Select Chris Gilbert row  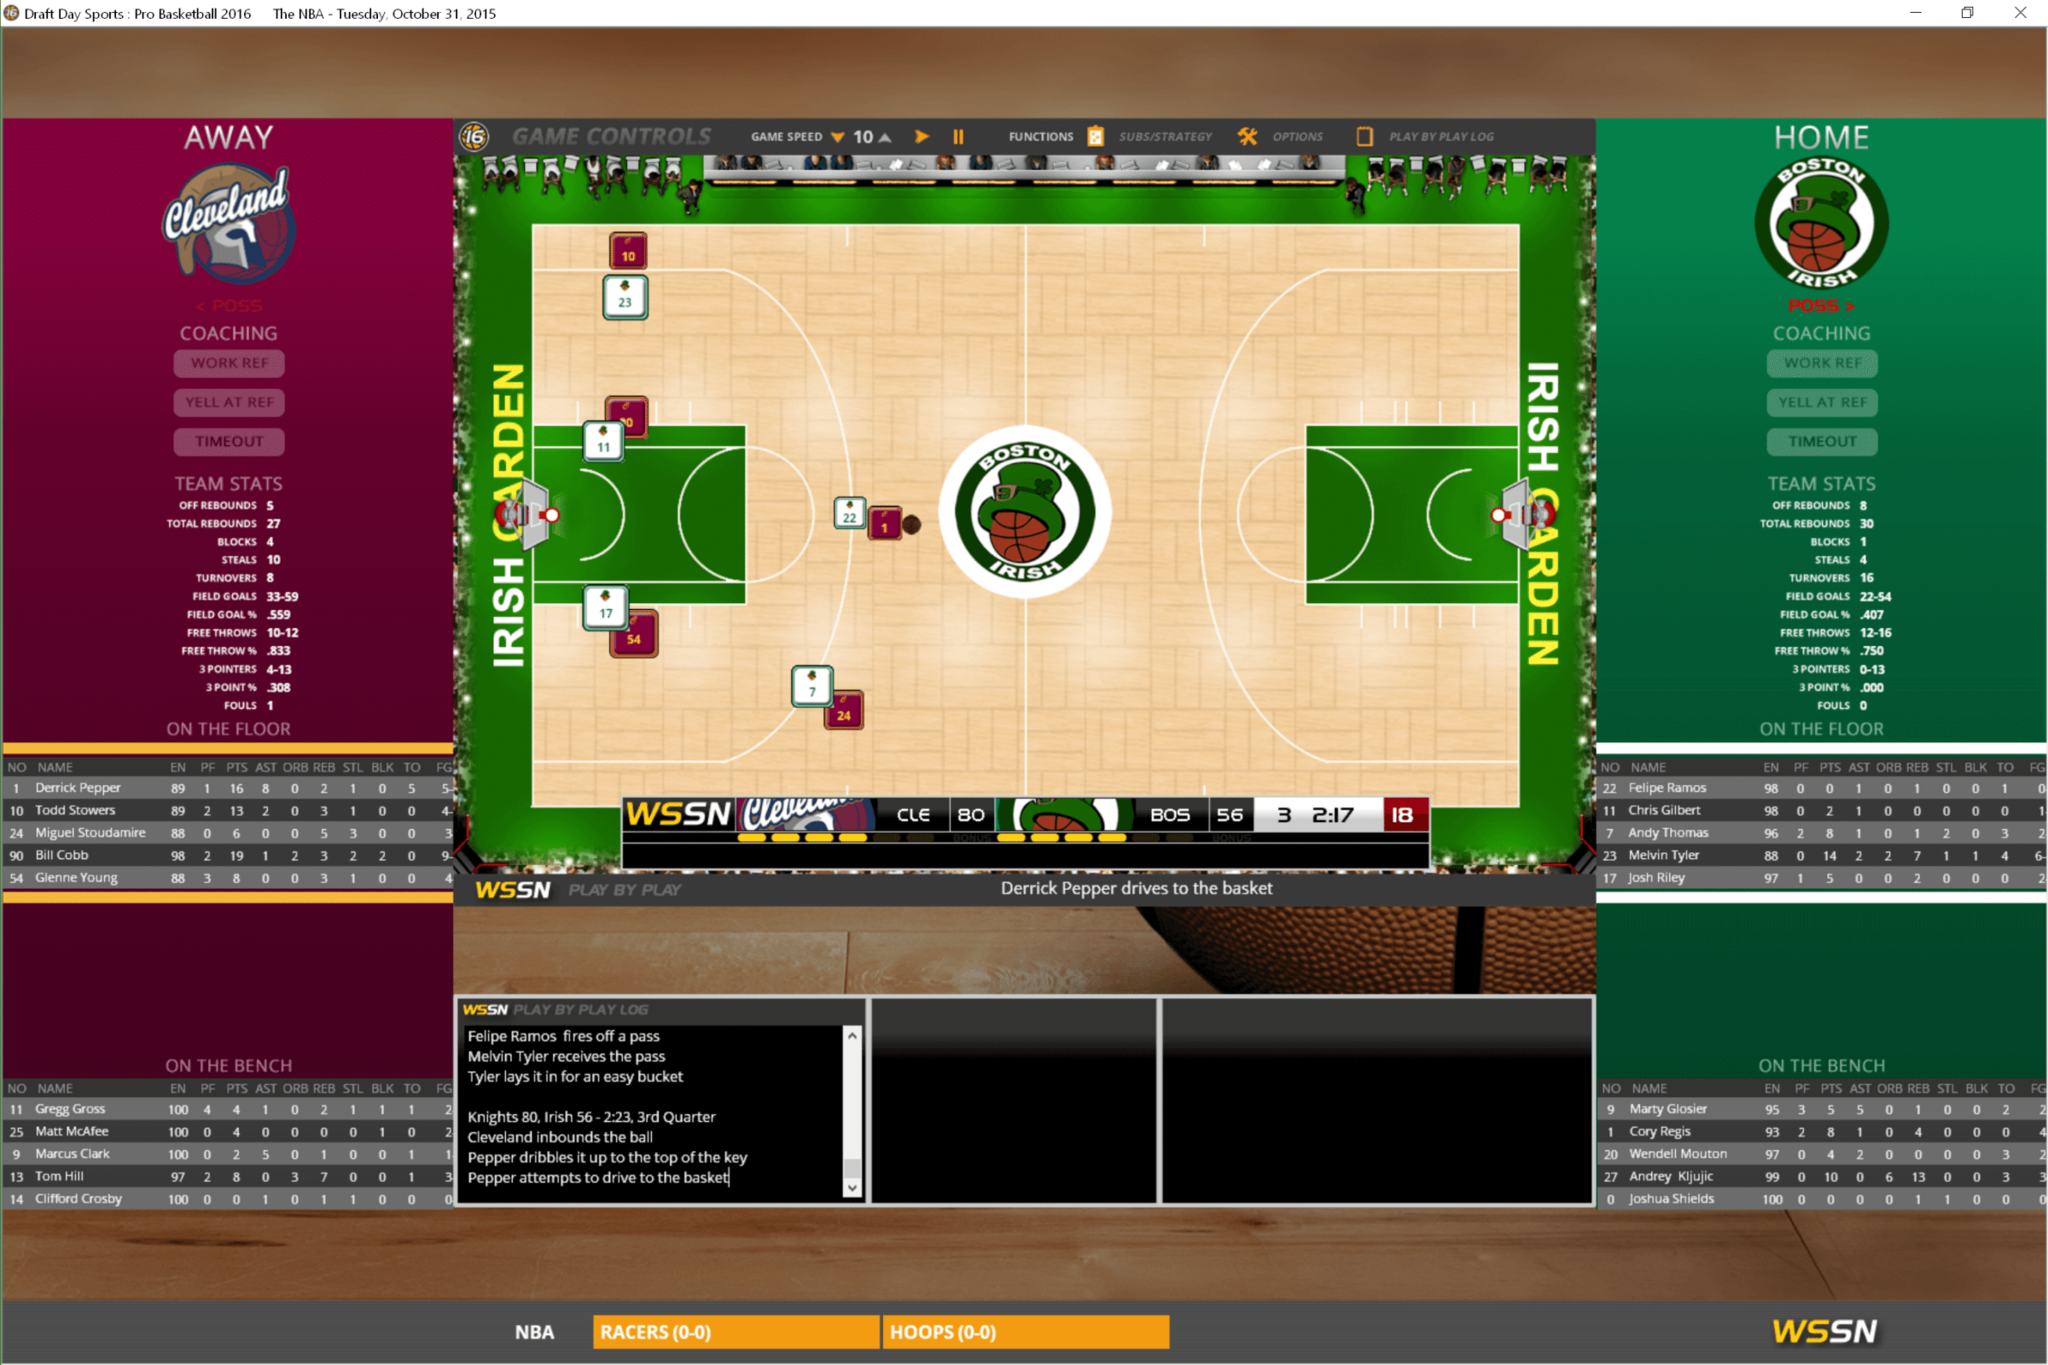click(1822, 810)
